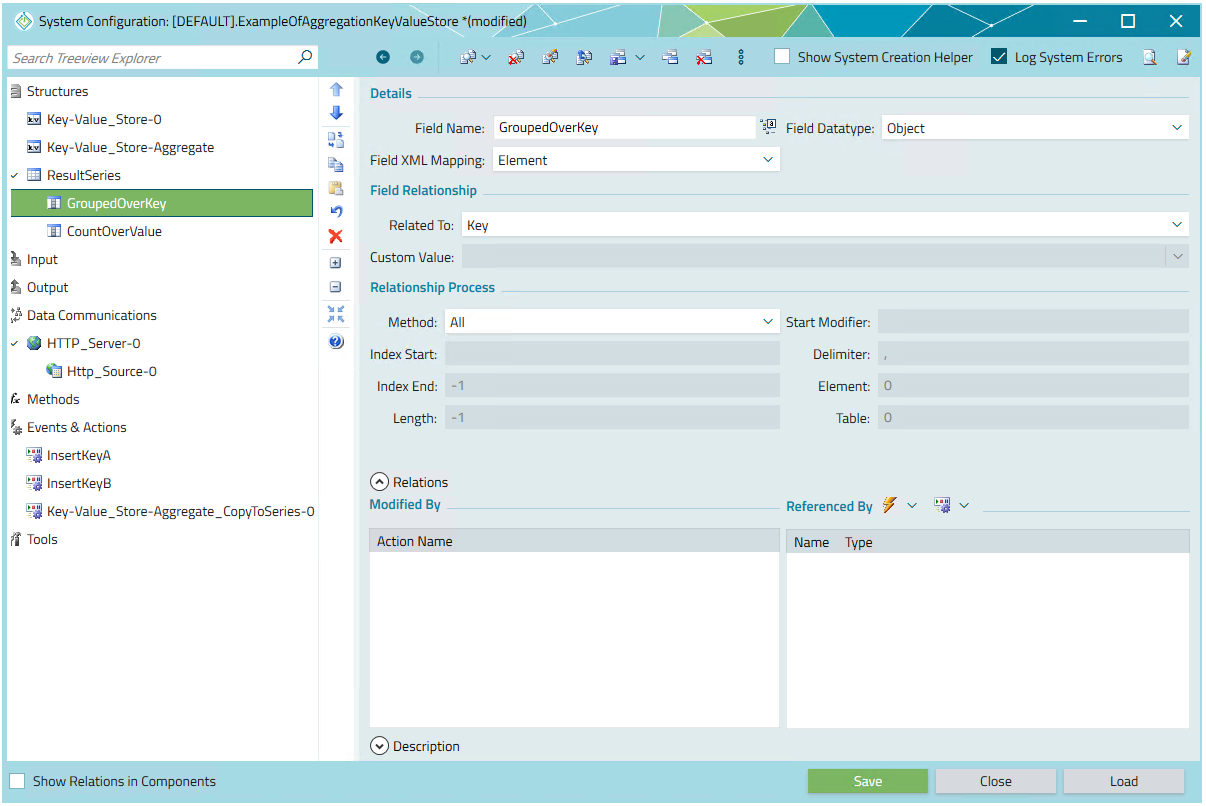
Task: Click the search magnifier icon in Treeview Explorer
Action: click(x=305, y=58)
